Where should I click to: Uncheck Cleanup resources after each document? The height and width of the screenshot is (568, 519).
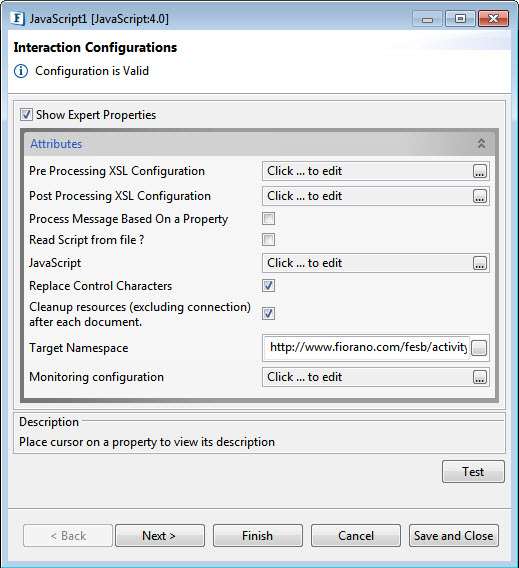(268, 313)
